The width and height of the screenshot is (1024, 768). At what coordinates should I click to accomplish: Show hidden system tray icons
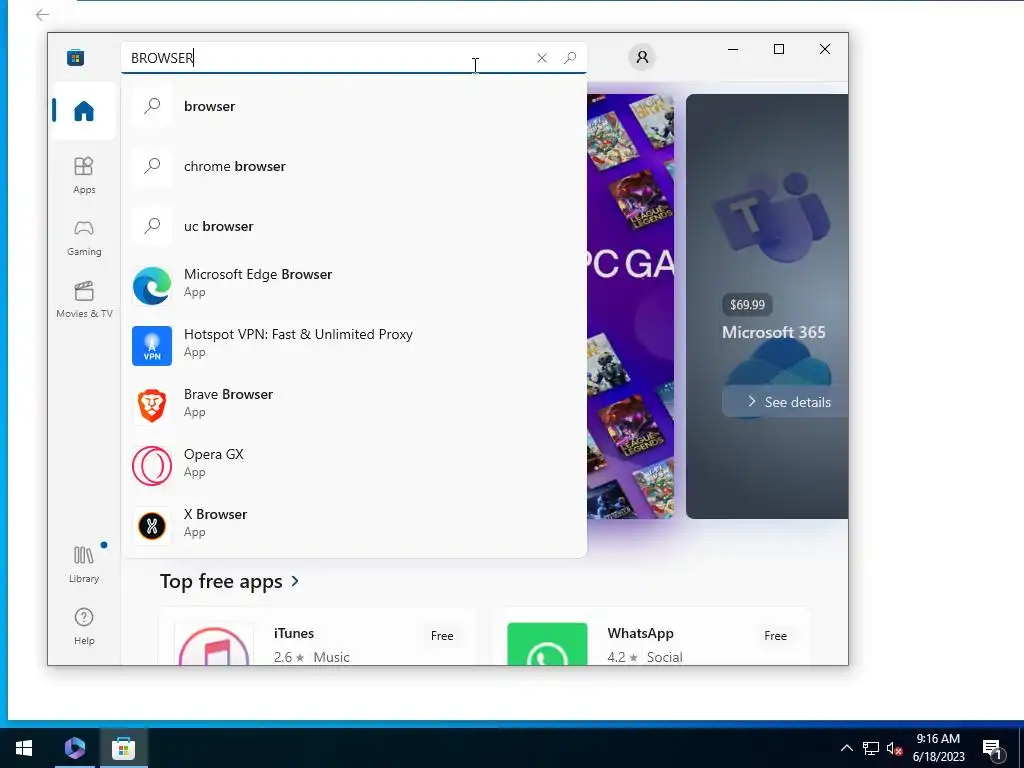[x=846, y=748]
